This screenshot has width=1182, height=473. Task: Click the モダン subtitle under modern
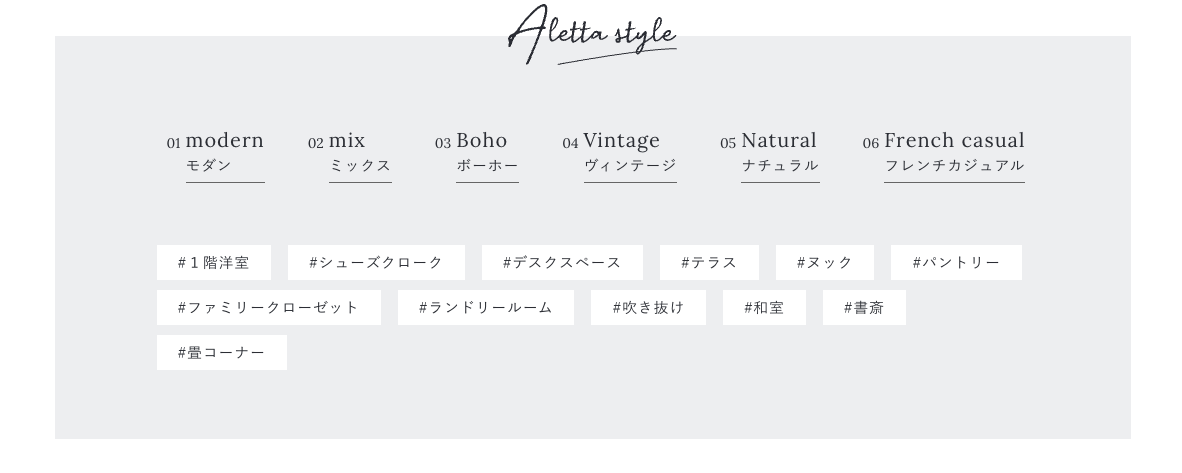coord(209,166)
